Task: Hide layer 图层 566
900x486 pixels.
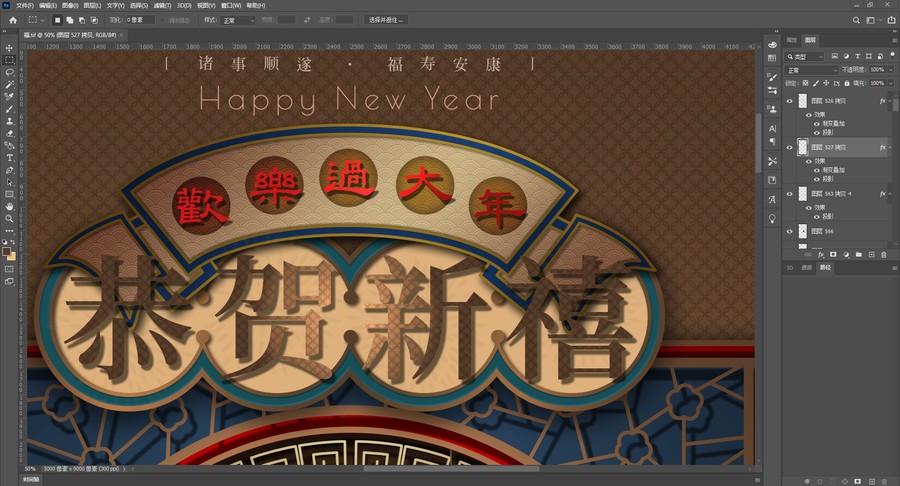Action: click(789, 231)
